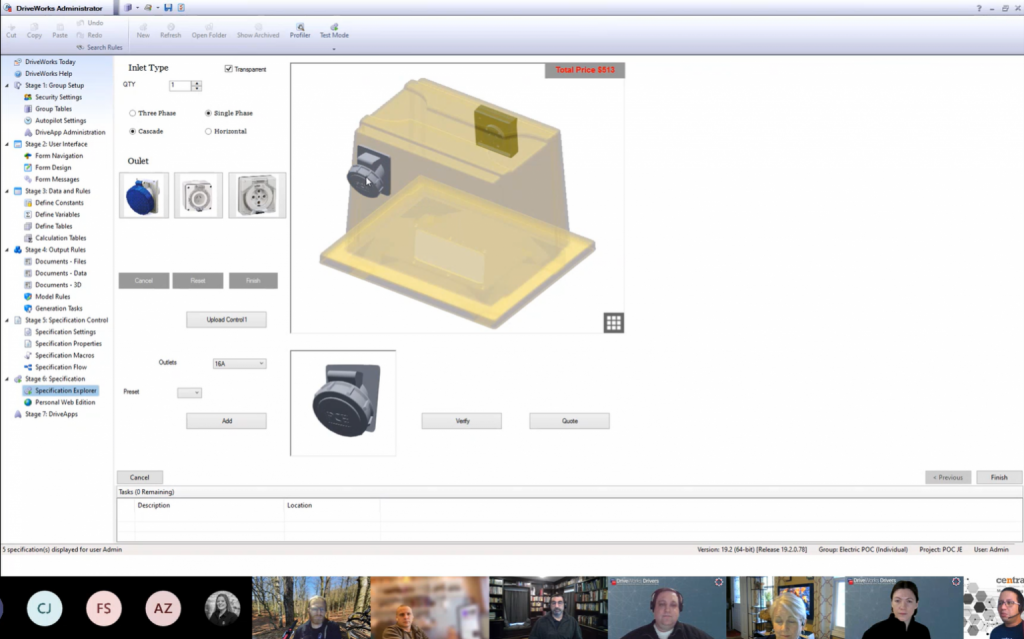Viewport: 1024px width, 639px height.
Task: Click the < Previous button
Action: coord(948,477)
